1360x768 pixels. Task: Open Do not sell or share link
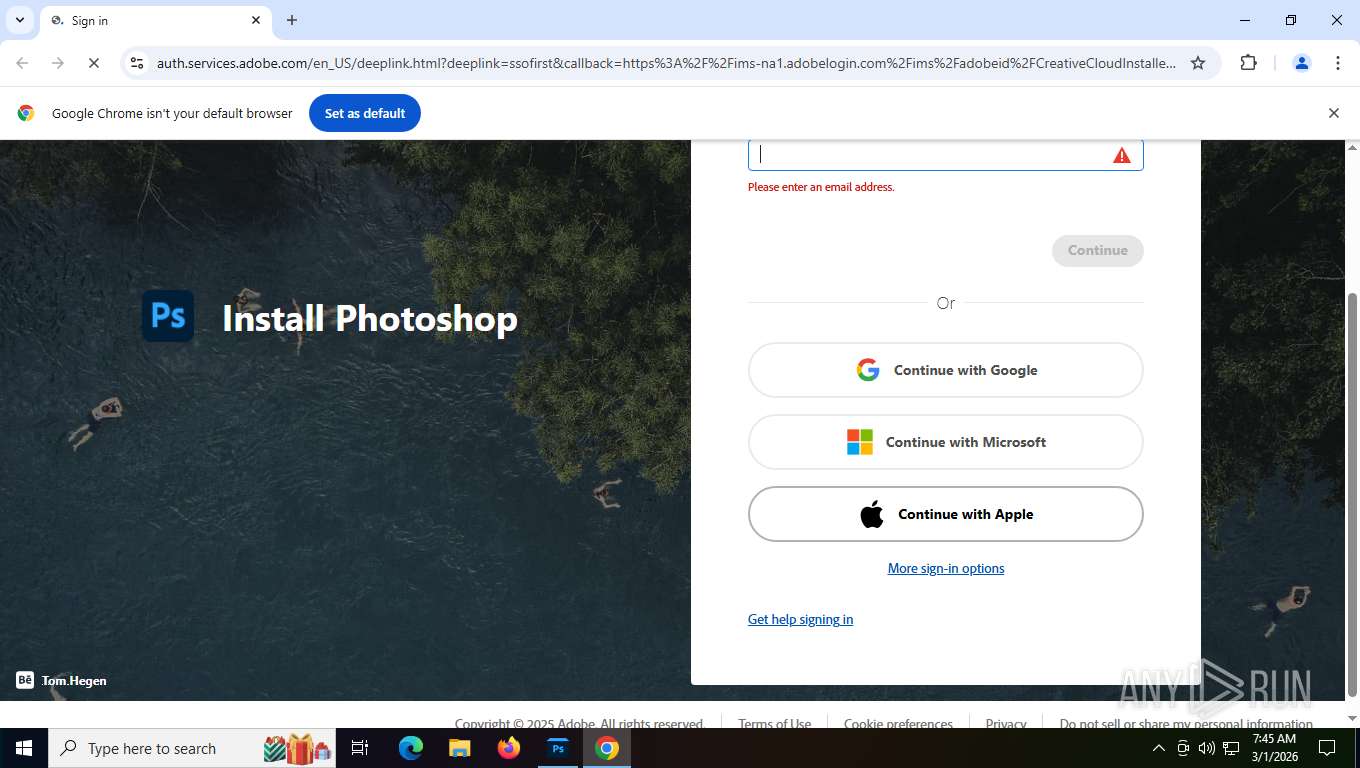click(x=1186, y=723)
